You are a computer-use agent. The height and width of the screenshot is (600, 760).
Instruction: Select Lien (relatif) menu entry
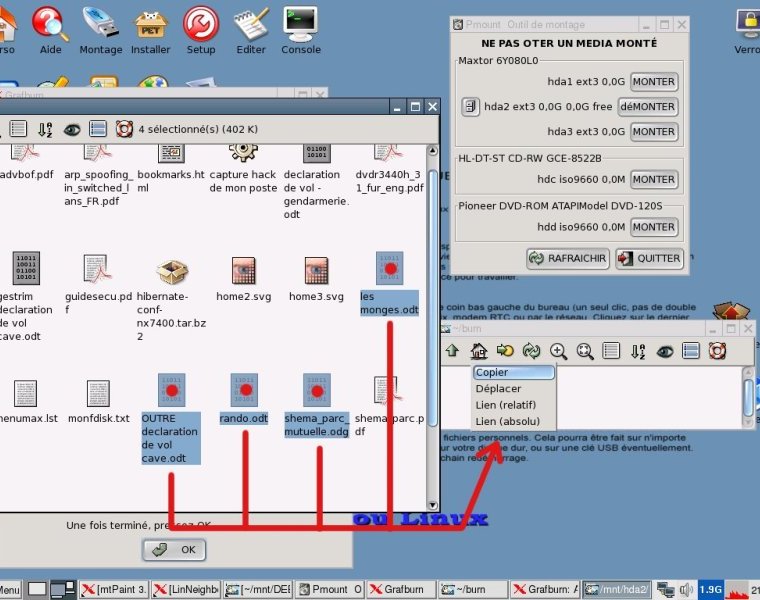tap(507, 405)
